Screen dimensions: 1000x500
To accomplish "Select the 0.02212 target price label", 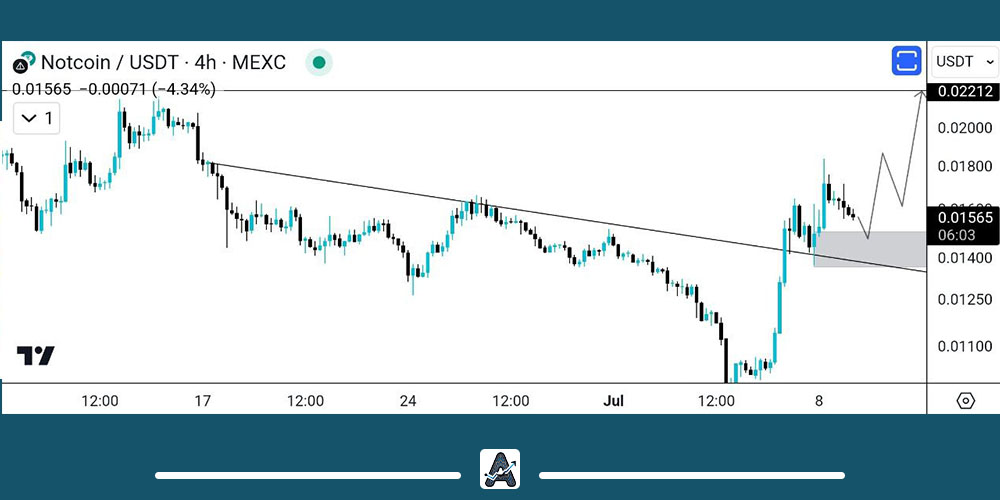I will [x=962, y=93].
